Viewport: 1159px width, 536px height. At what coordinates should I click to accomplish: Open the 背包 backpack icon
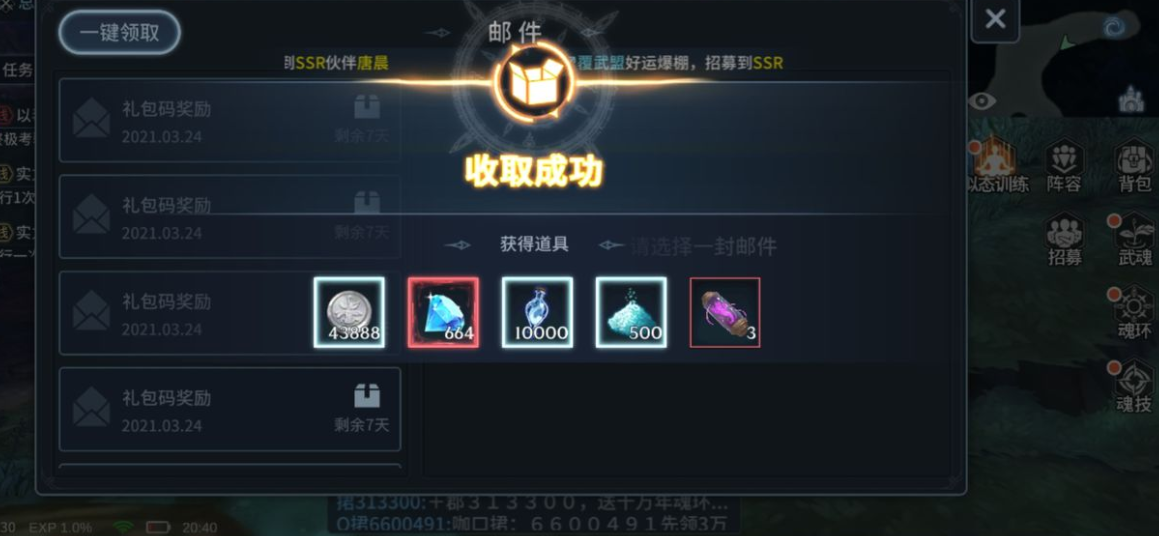(x=1134, y=167)
